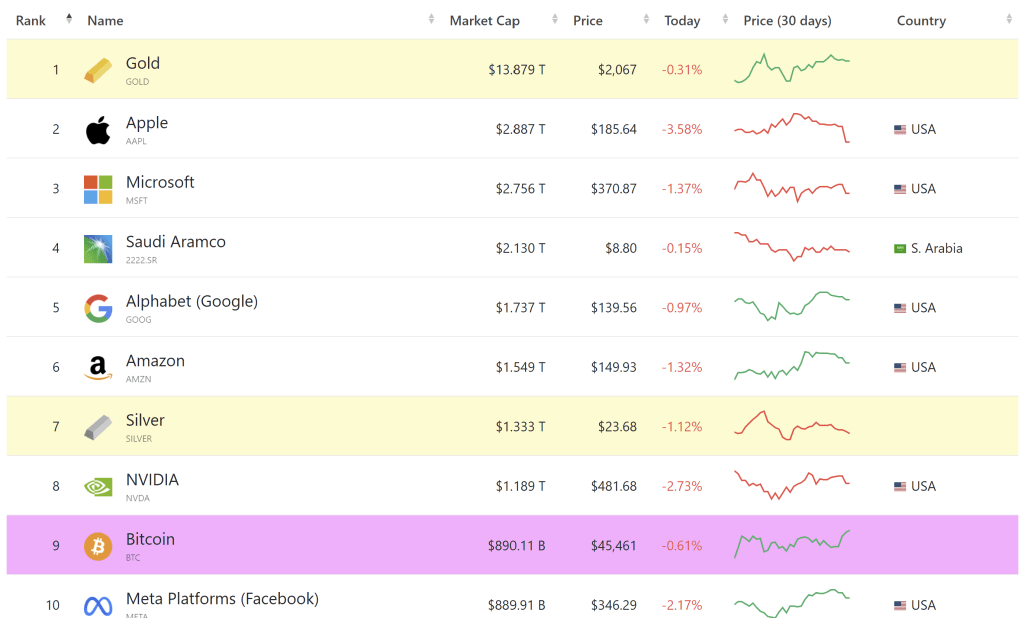Open the Saudi Aramco name link
The height and width of the screenshot is (618, 1024).
pyautogui.click(x=175, y=242)
